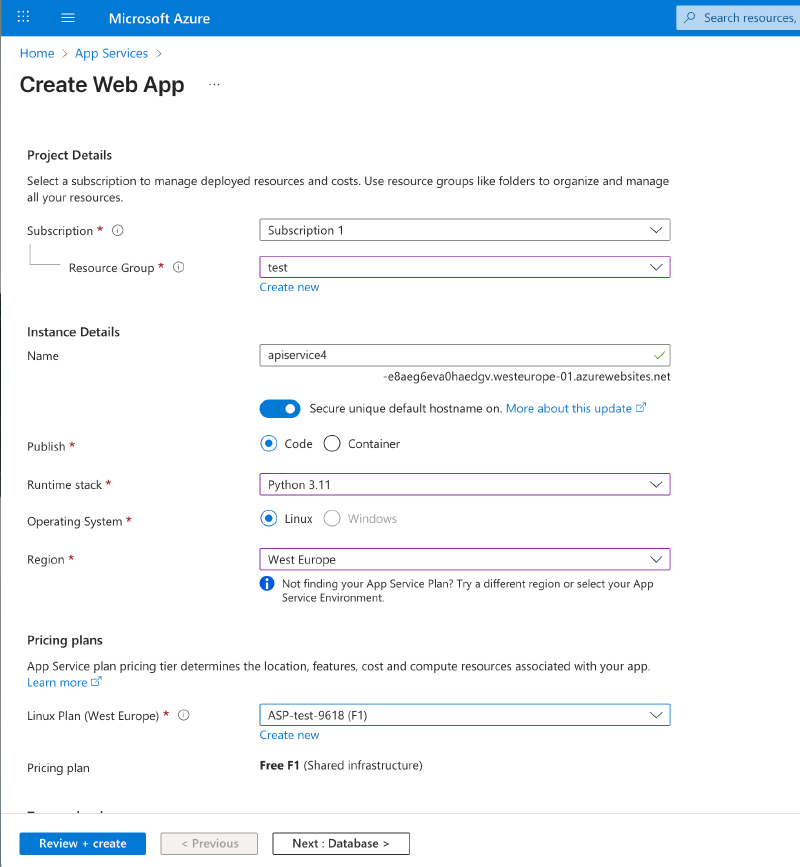800x867 pixels.
Task: Click the search magnifier icon
Action: pos(689,18)
